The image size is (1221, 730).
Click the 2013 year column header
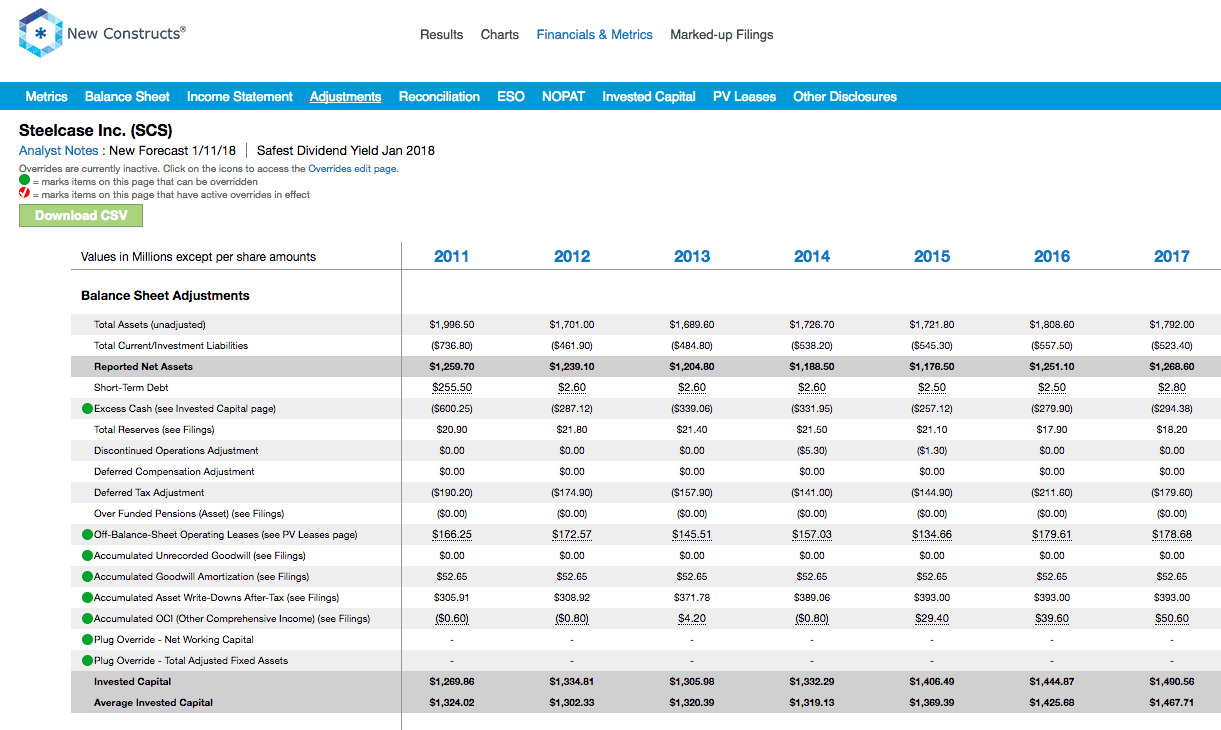point(692,256)
